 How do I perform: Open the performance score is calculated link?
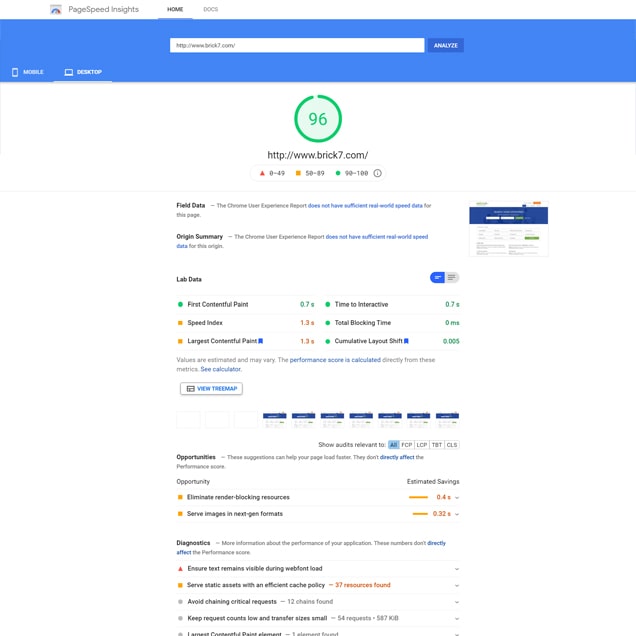335,360
